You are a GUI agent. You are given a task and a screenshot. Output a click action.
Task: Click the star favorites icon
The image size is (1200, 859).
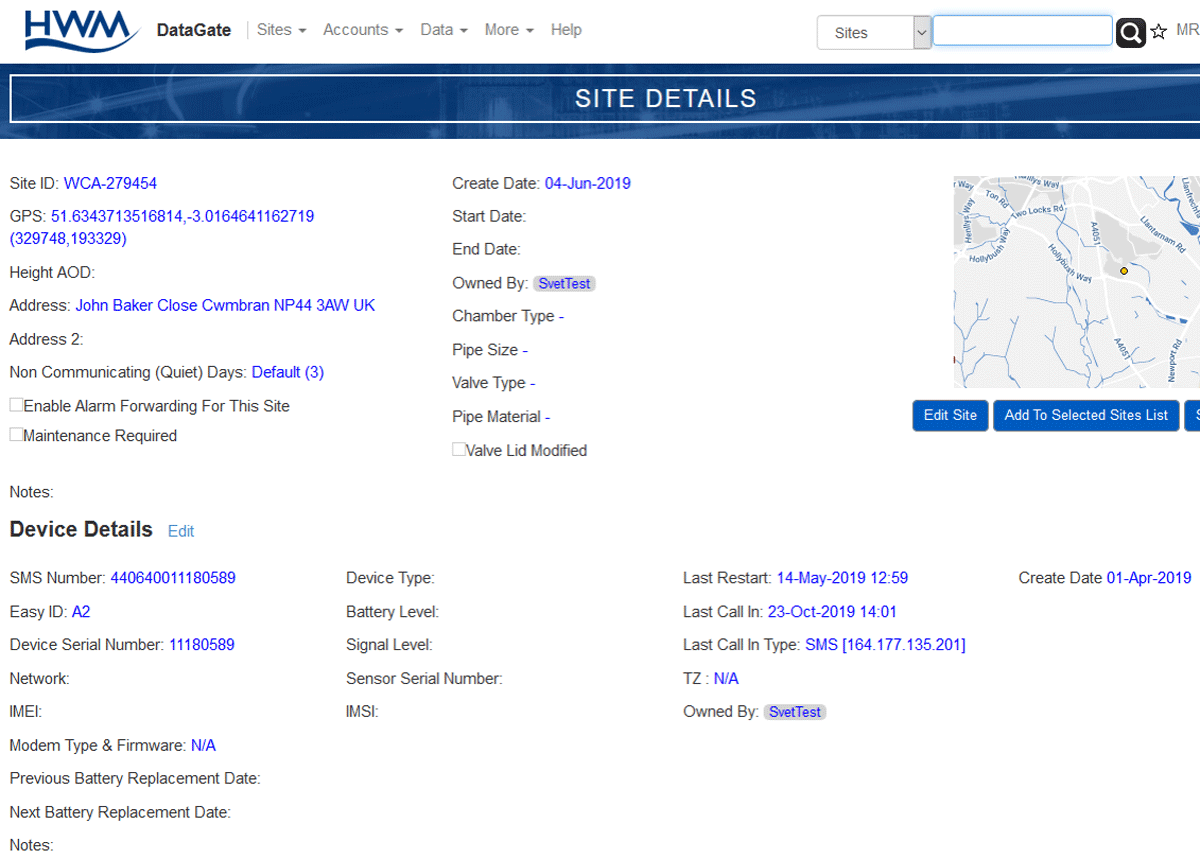(x=1159, y=32)
